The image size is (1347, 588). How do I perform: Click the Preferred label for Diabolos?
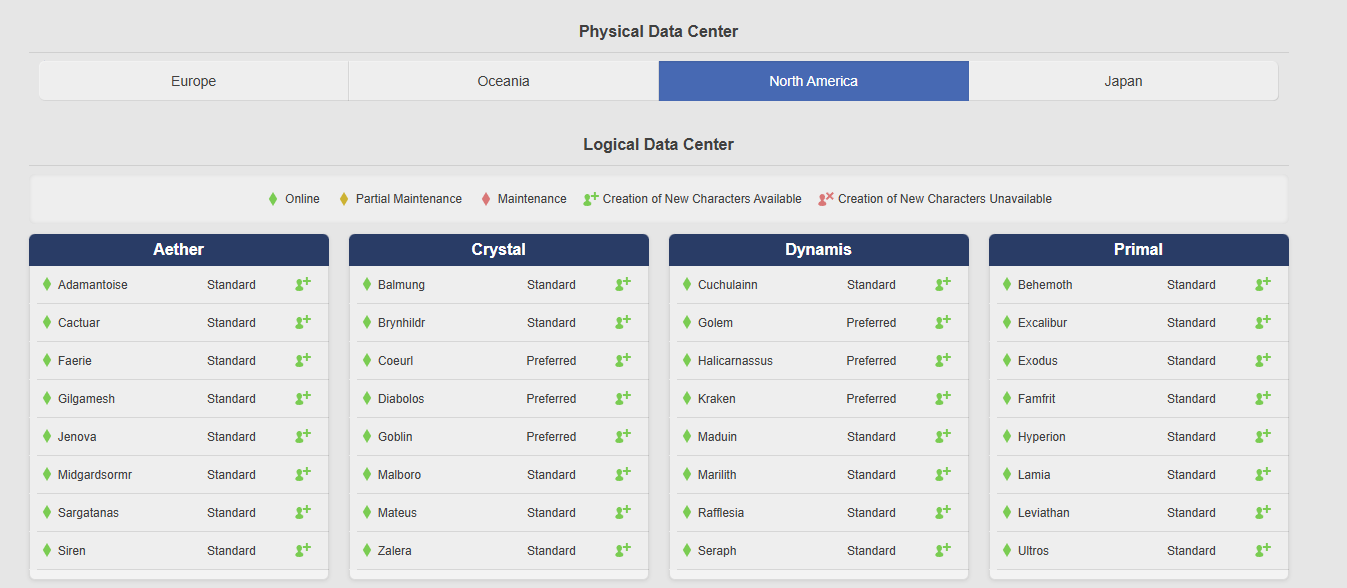coord(551,399)
